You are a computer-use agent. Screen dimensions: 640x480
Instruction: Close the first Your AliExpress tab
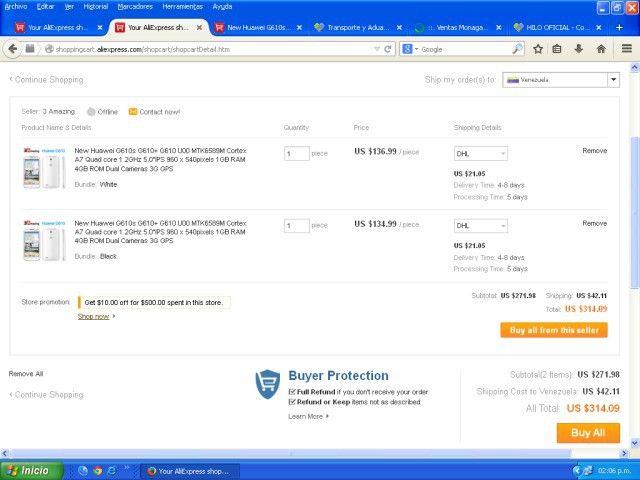pyautogui.click(x=100, y=28)
